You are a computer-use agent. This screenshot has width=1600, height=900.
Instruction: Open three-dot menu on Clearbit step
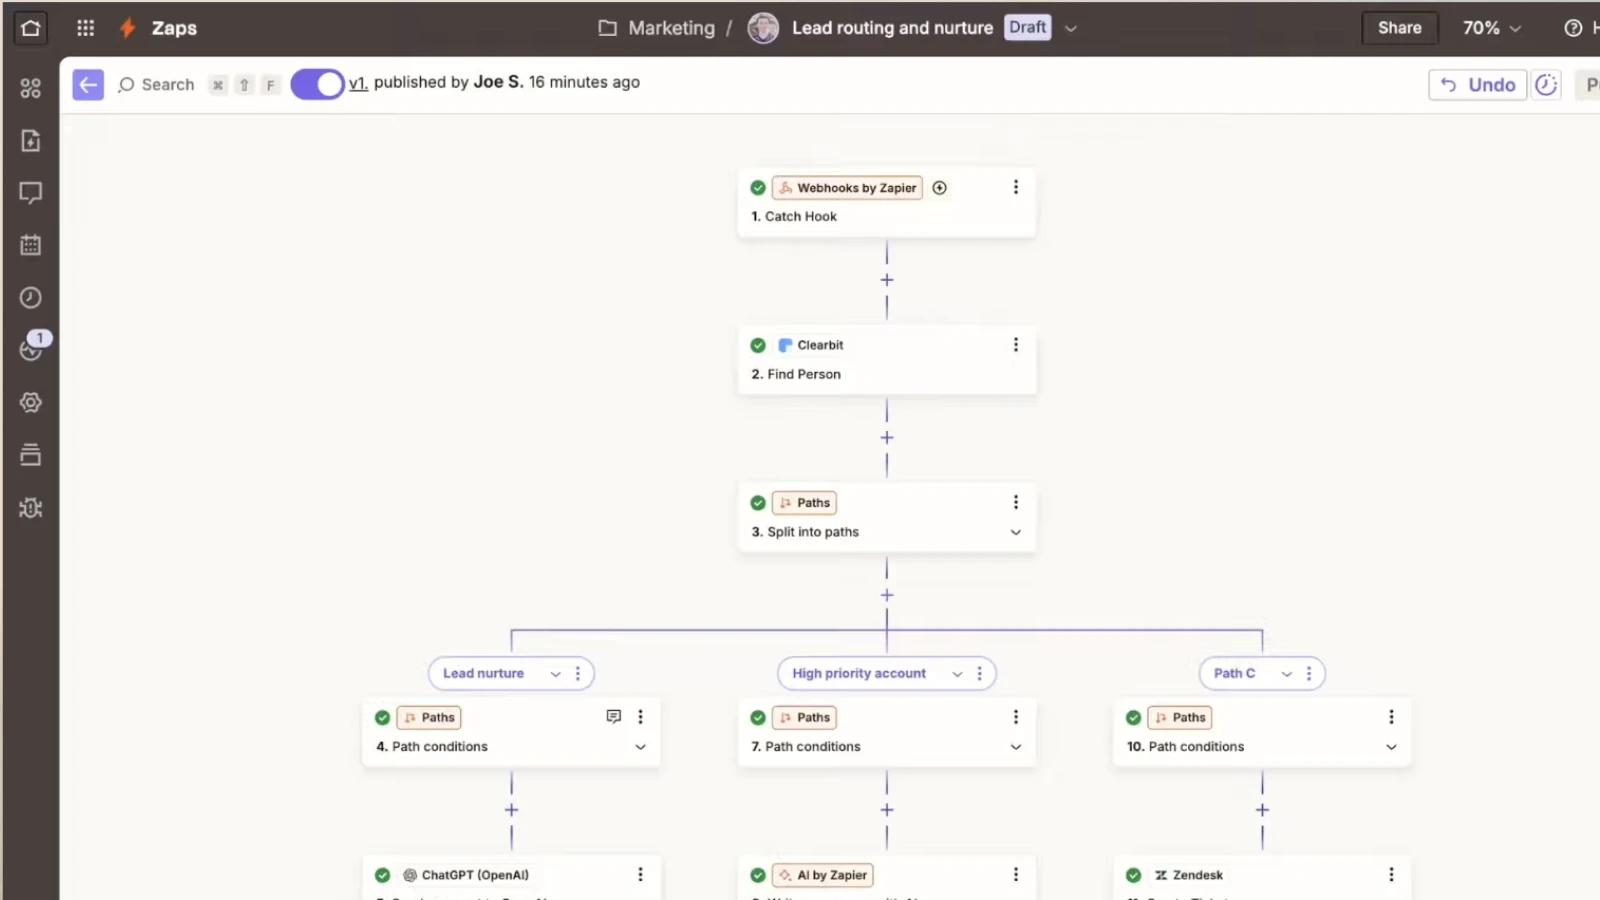[1016, 345]
